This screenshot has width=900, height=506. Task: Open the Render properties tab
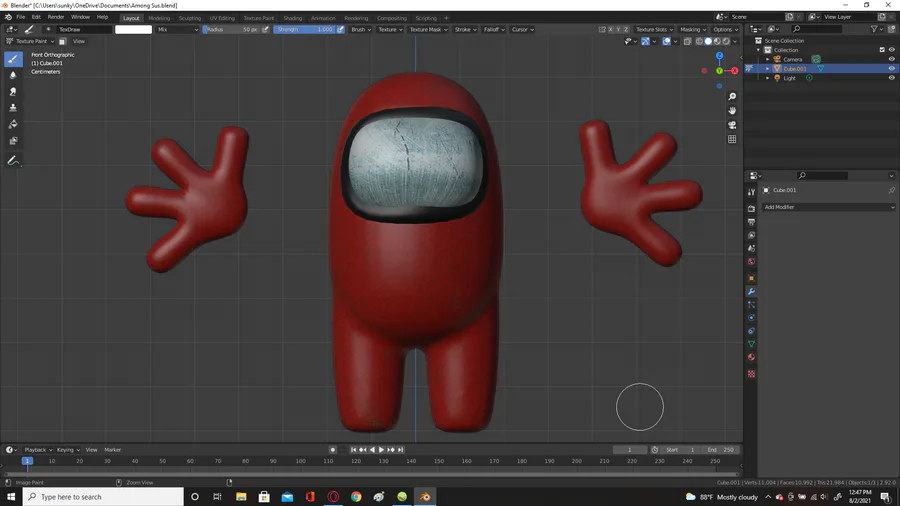(751, 209)
